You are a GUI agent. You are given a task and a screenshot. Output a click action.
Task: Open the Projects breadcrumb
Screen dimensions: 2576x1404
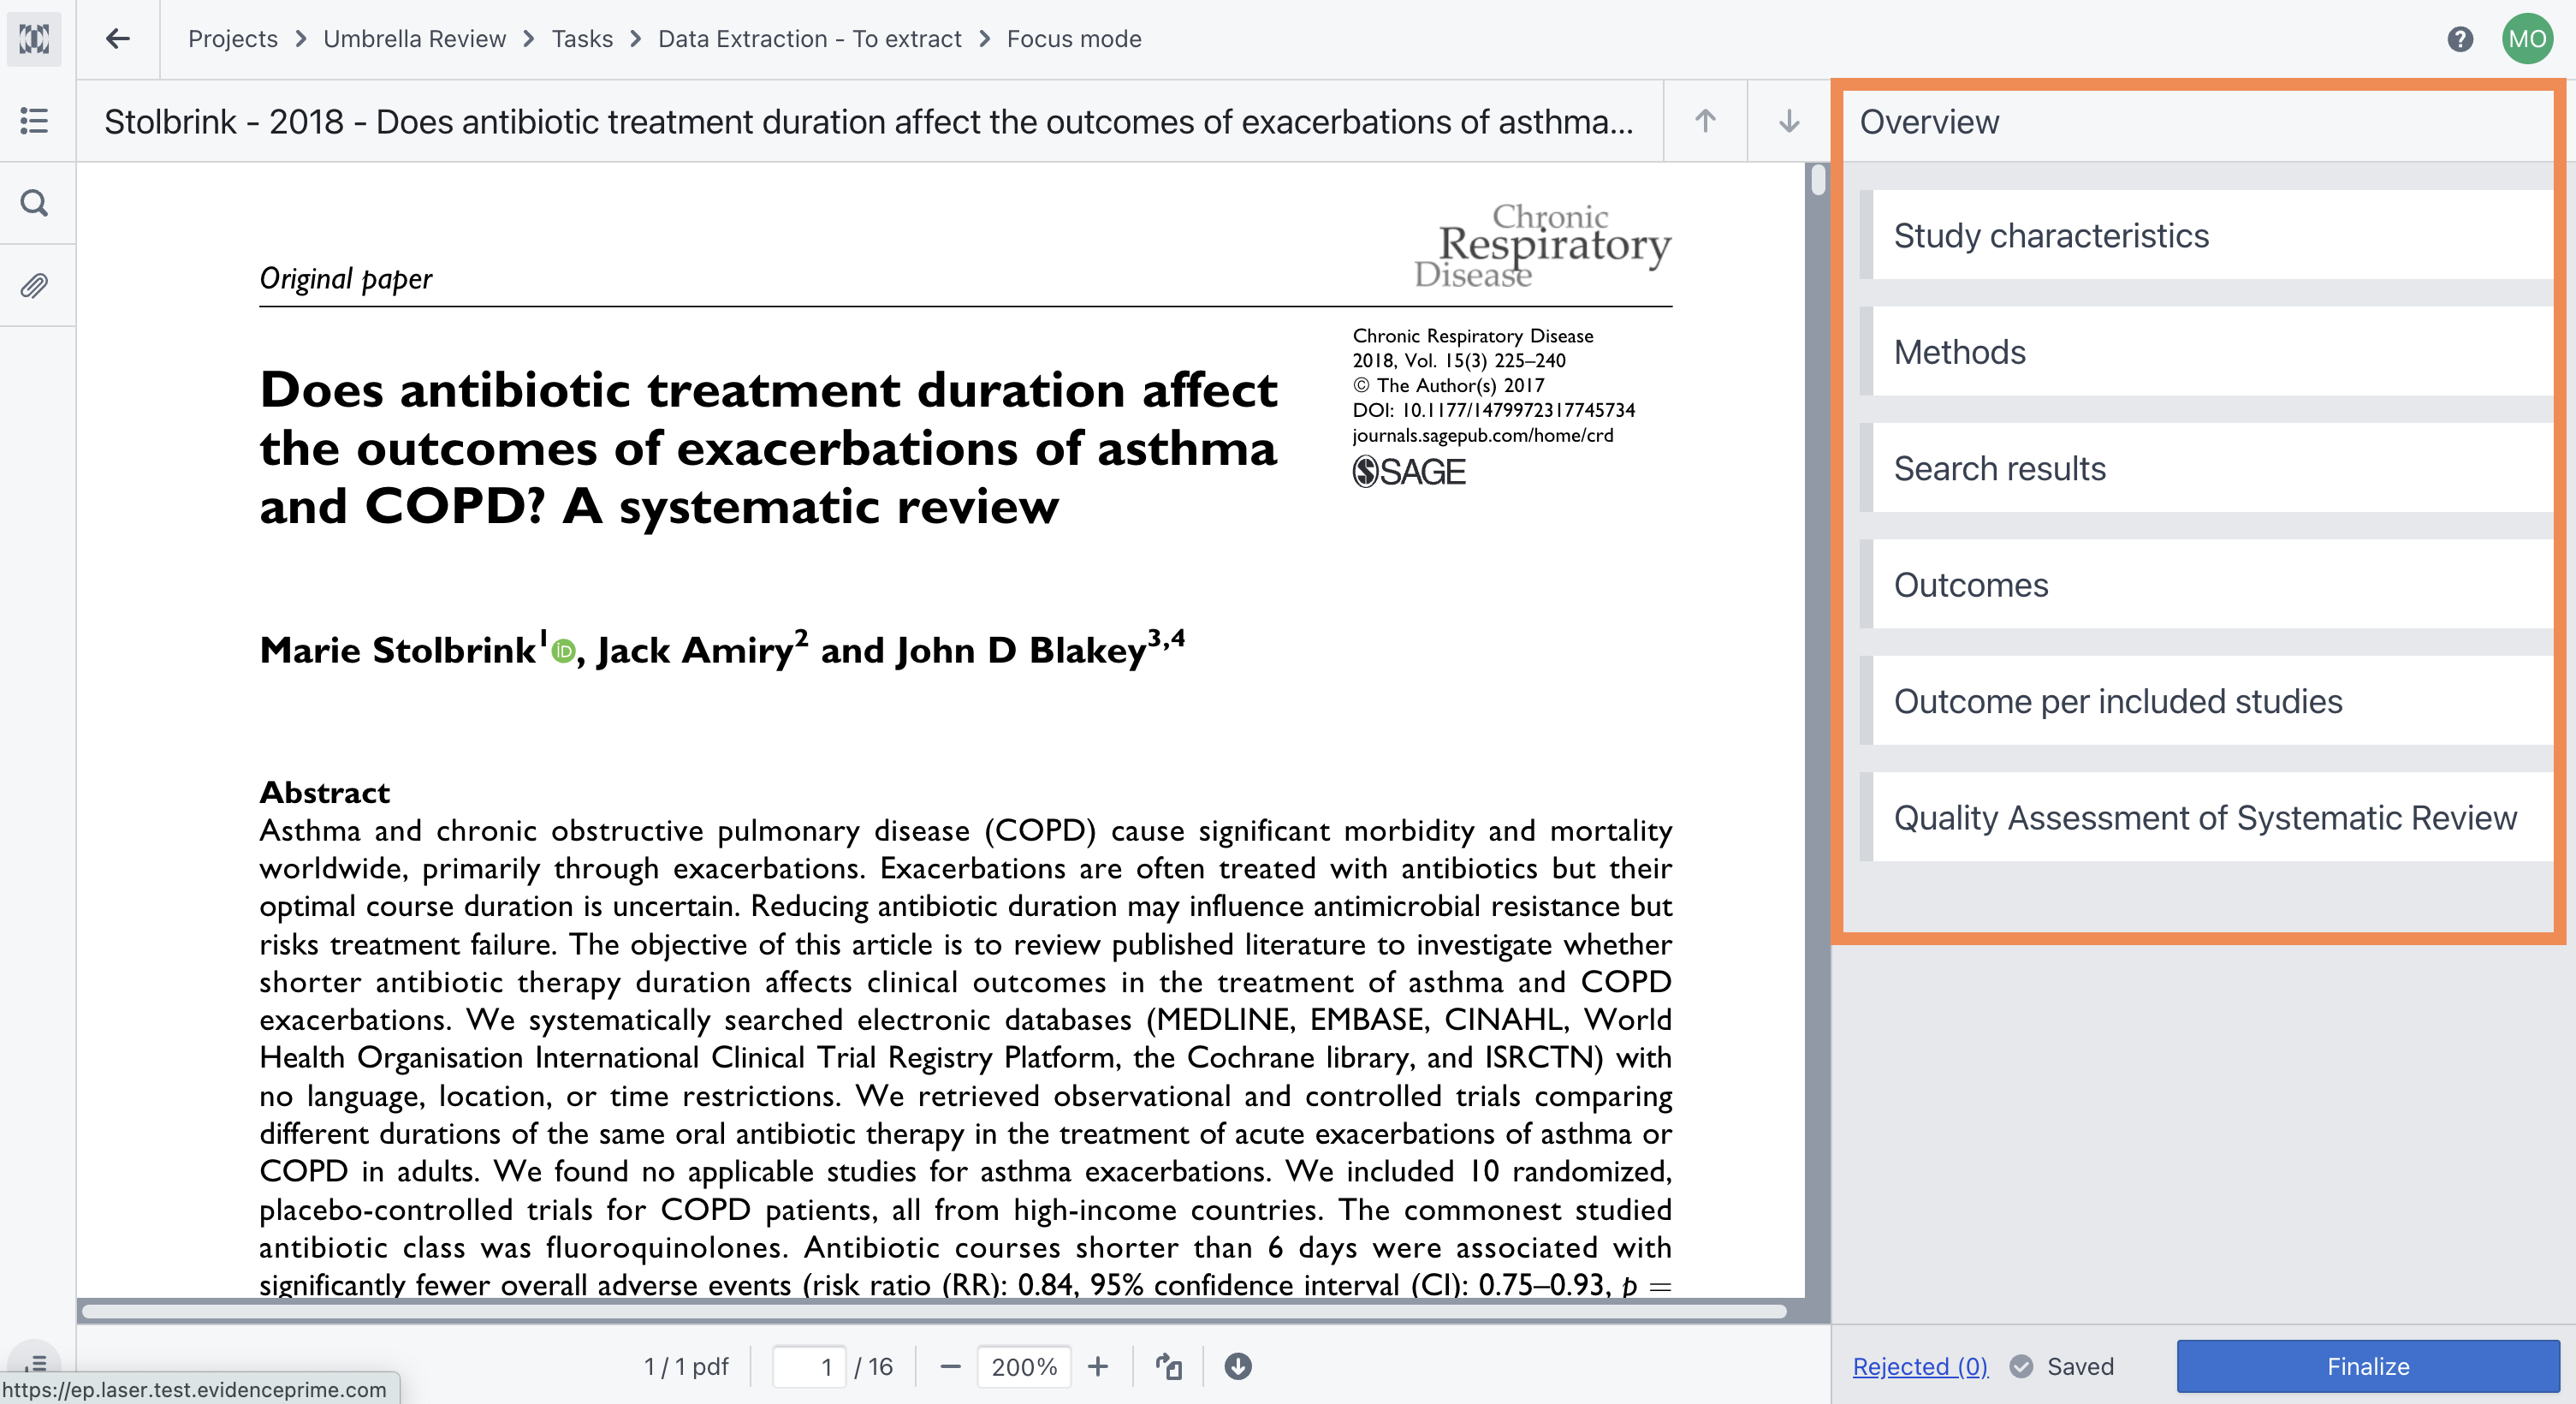point(233,39)
